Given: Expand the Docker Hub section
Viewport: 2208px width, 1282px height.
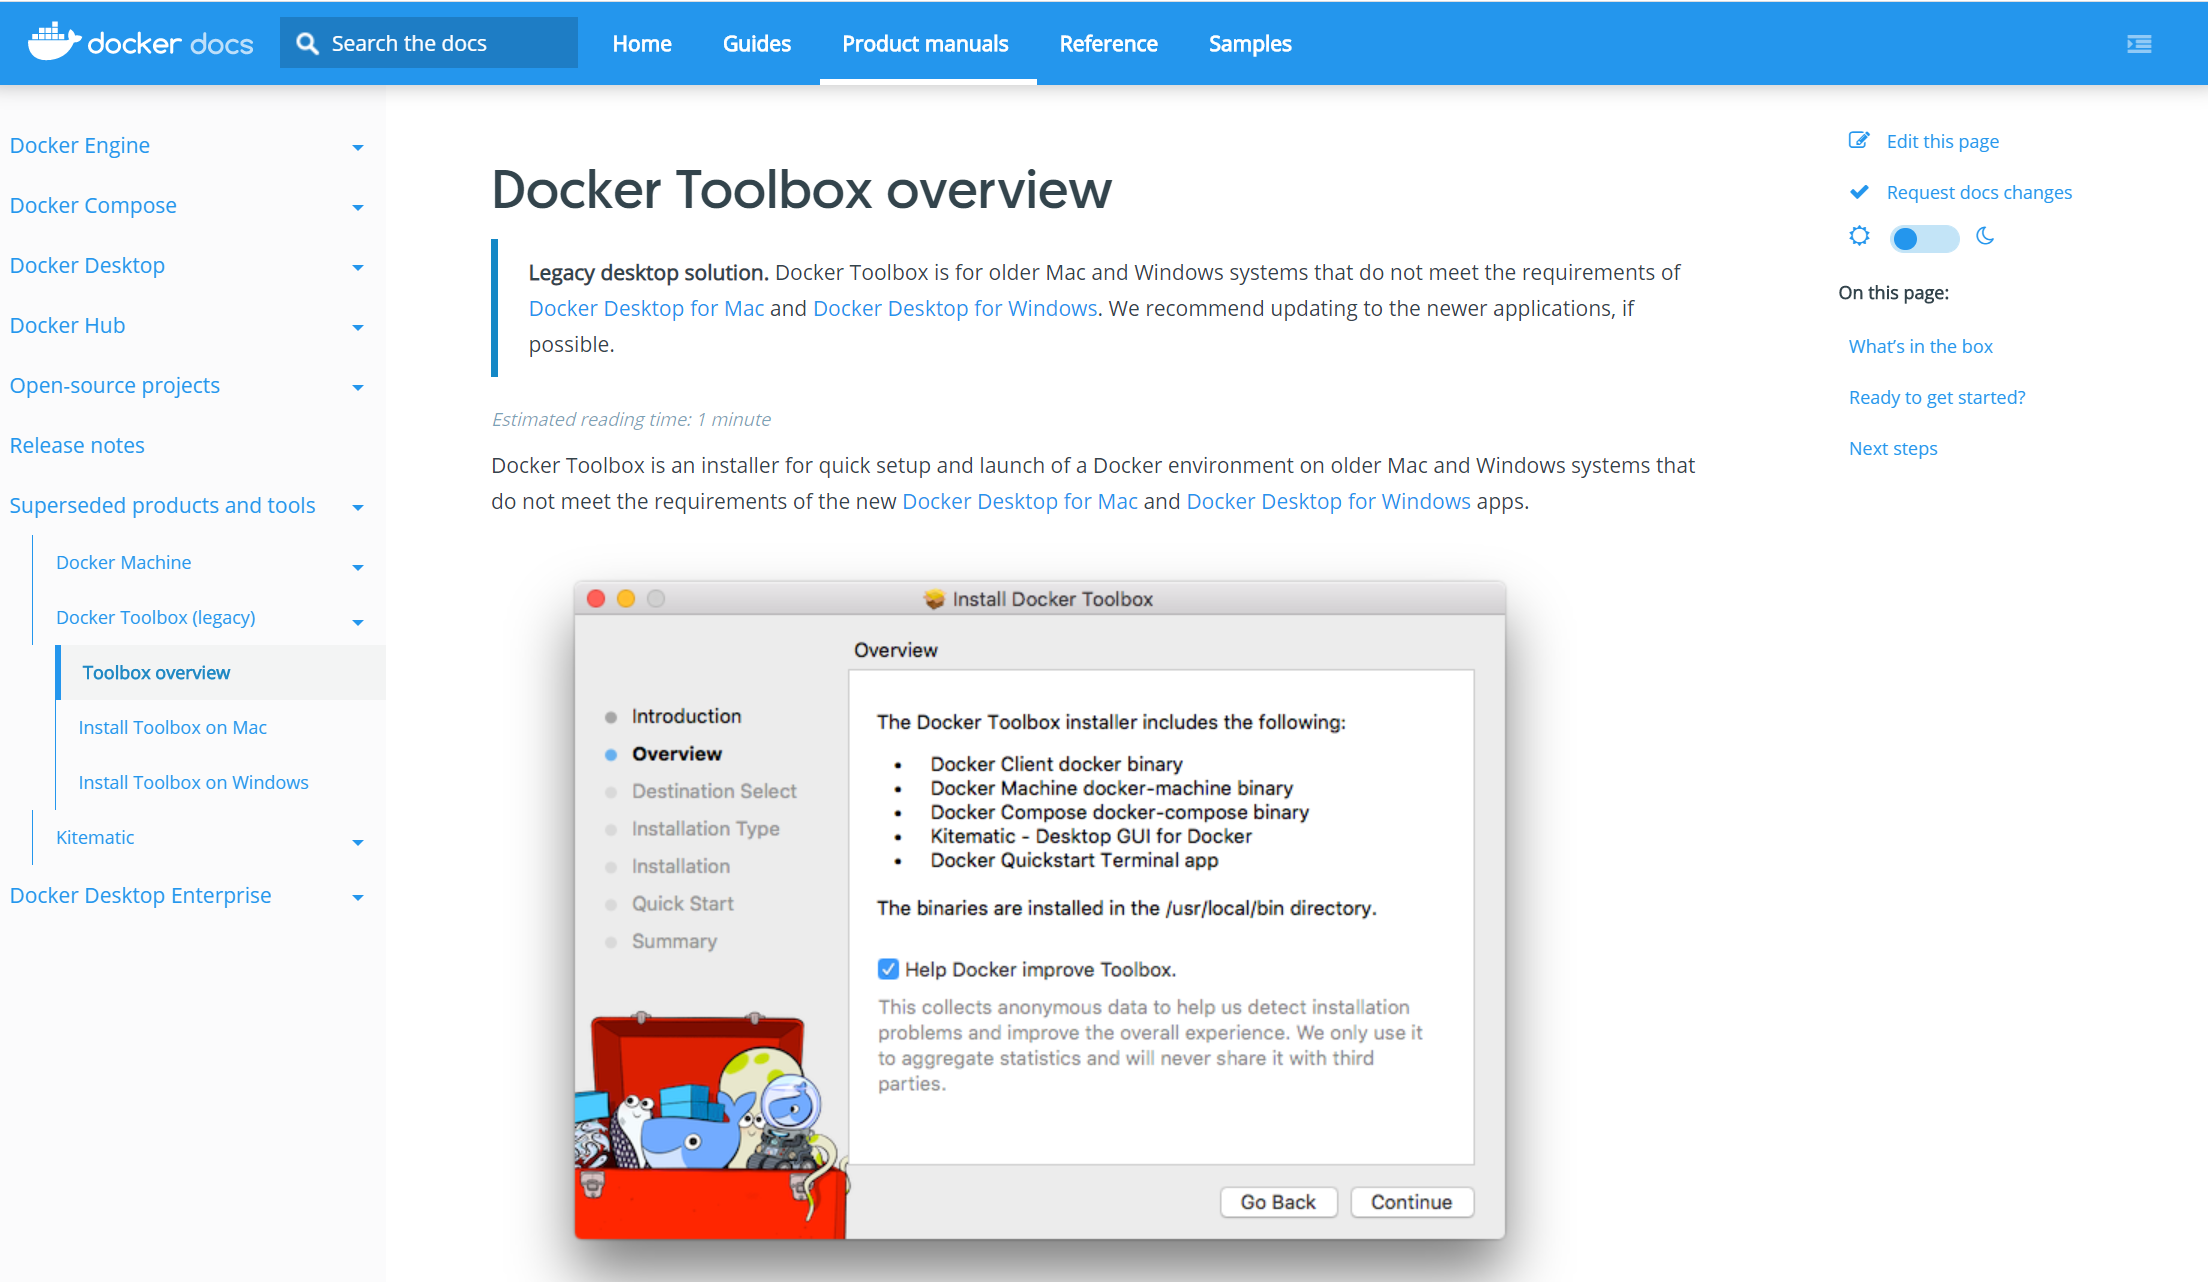Looking at the screenshot, I should pyautogui.click(x=358, y=327).
